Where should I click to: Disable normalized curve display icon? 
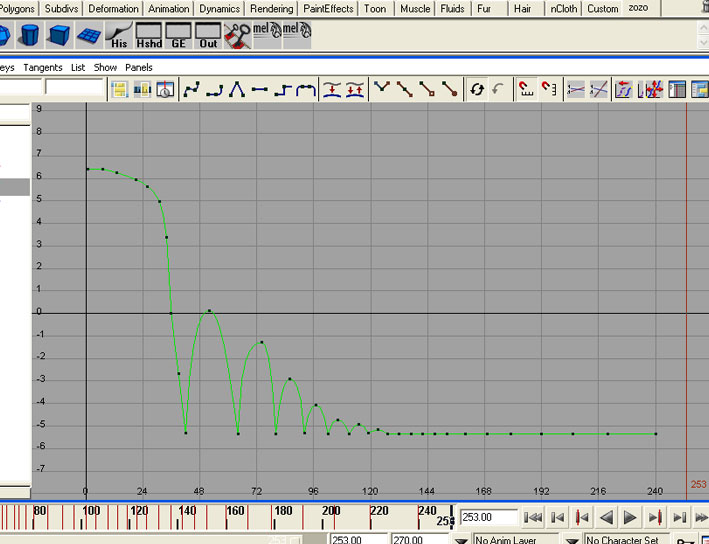(598, 90)
